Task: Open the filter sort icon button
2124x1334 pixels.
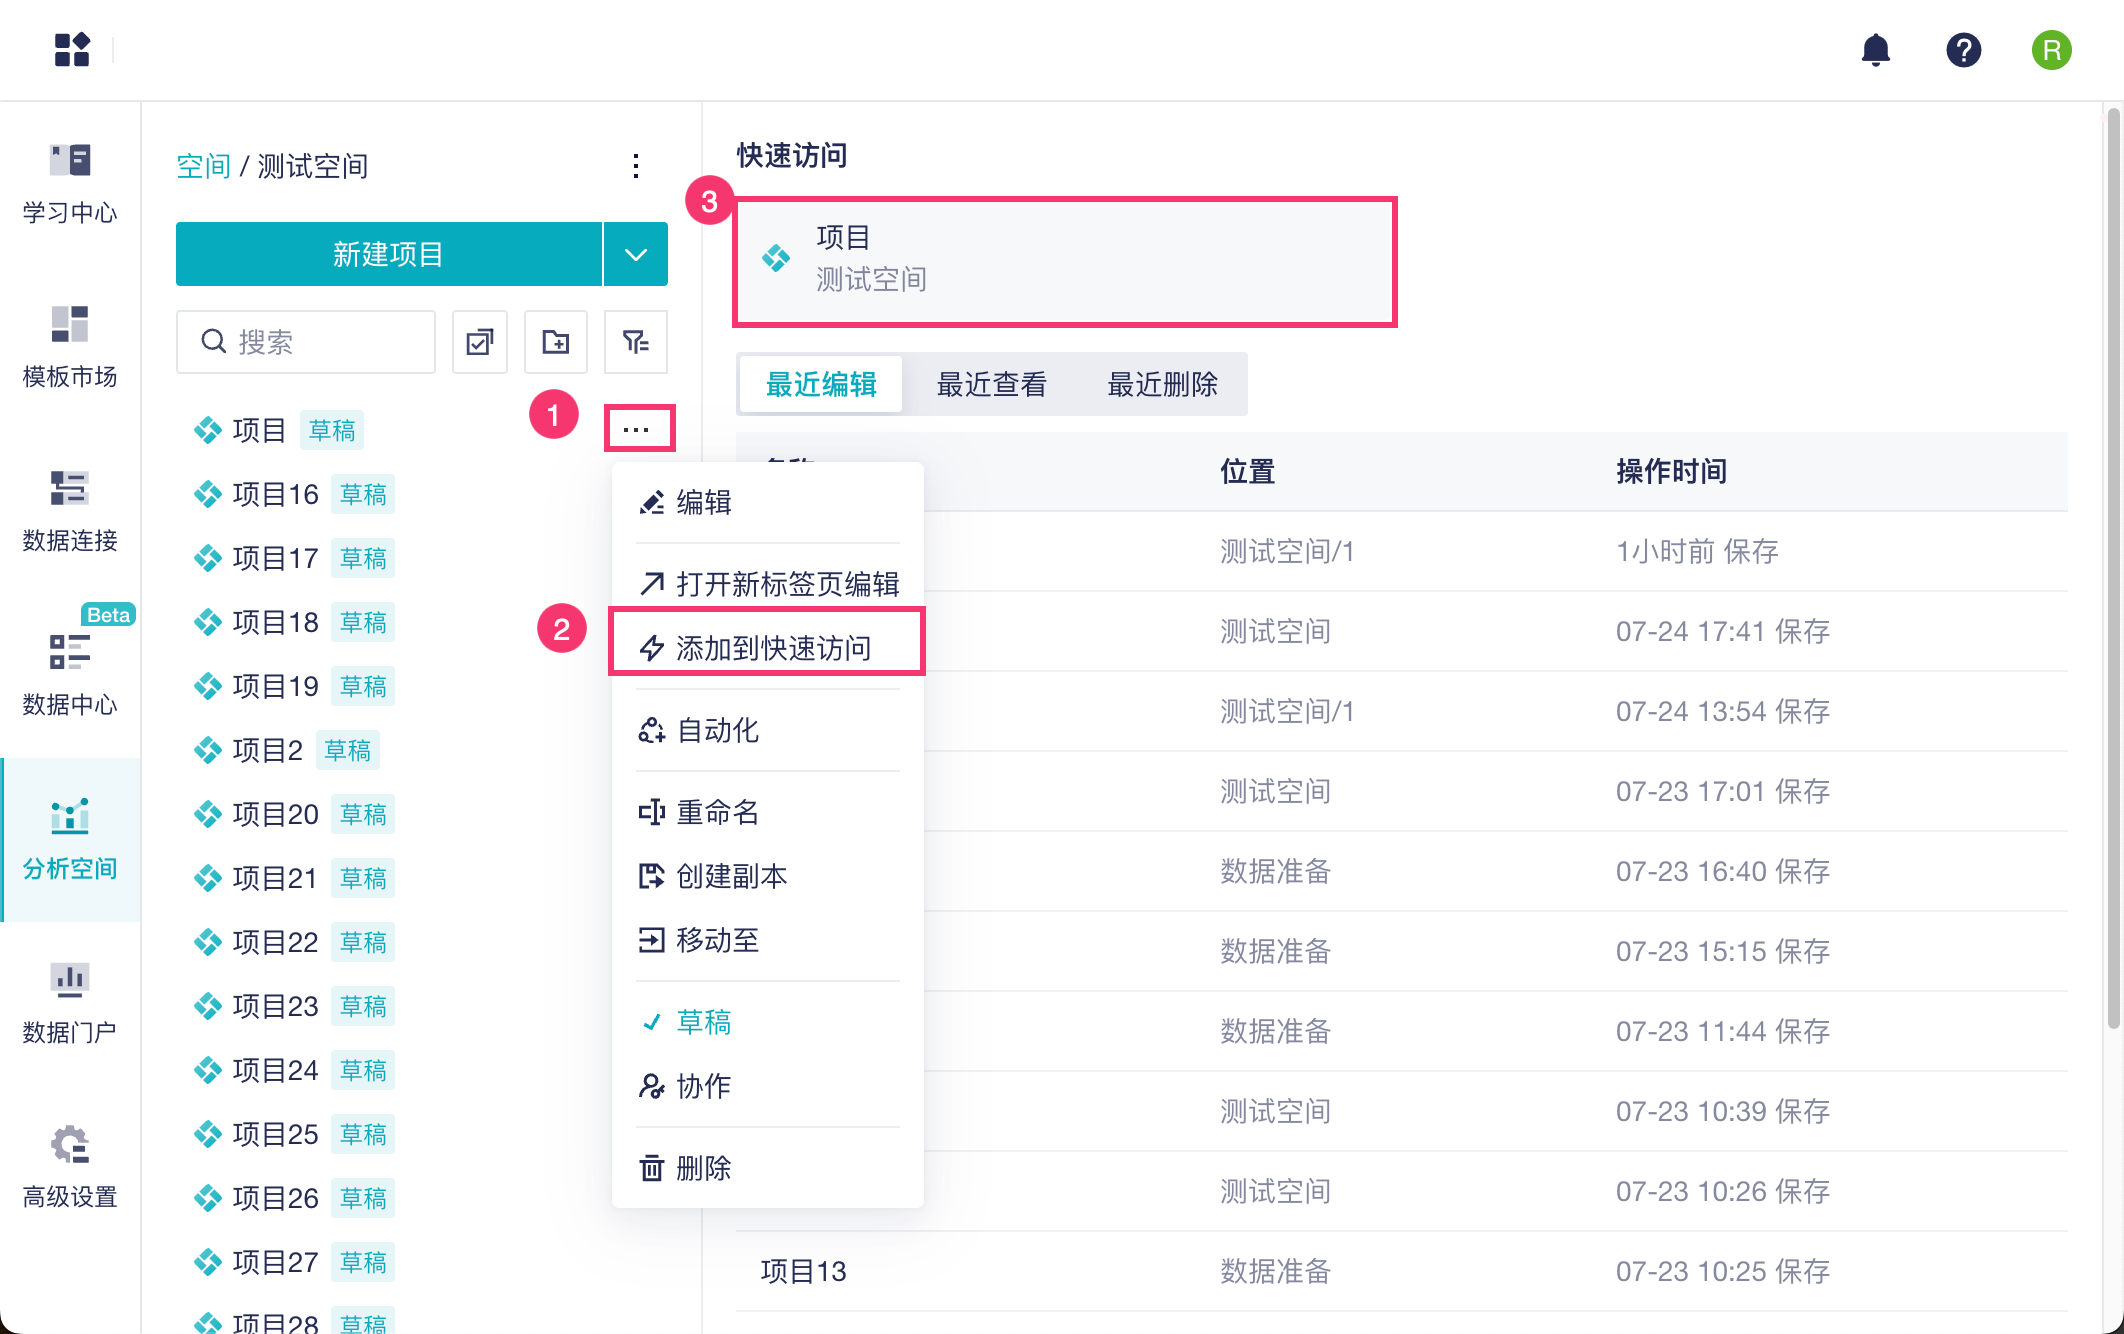Action: click(x=635, y=342)
